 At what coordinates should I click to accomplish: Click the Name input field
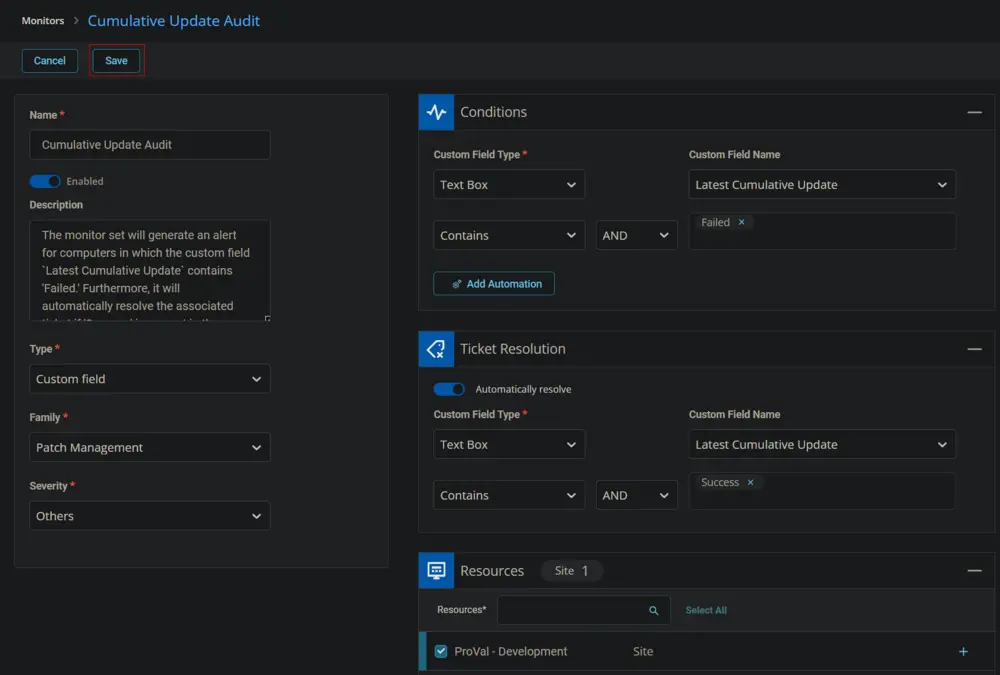(x=150, y=145)
